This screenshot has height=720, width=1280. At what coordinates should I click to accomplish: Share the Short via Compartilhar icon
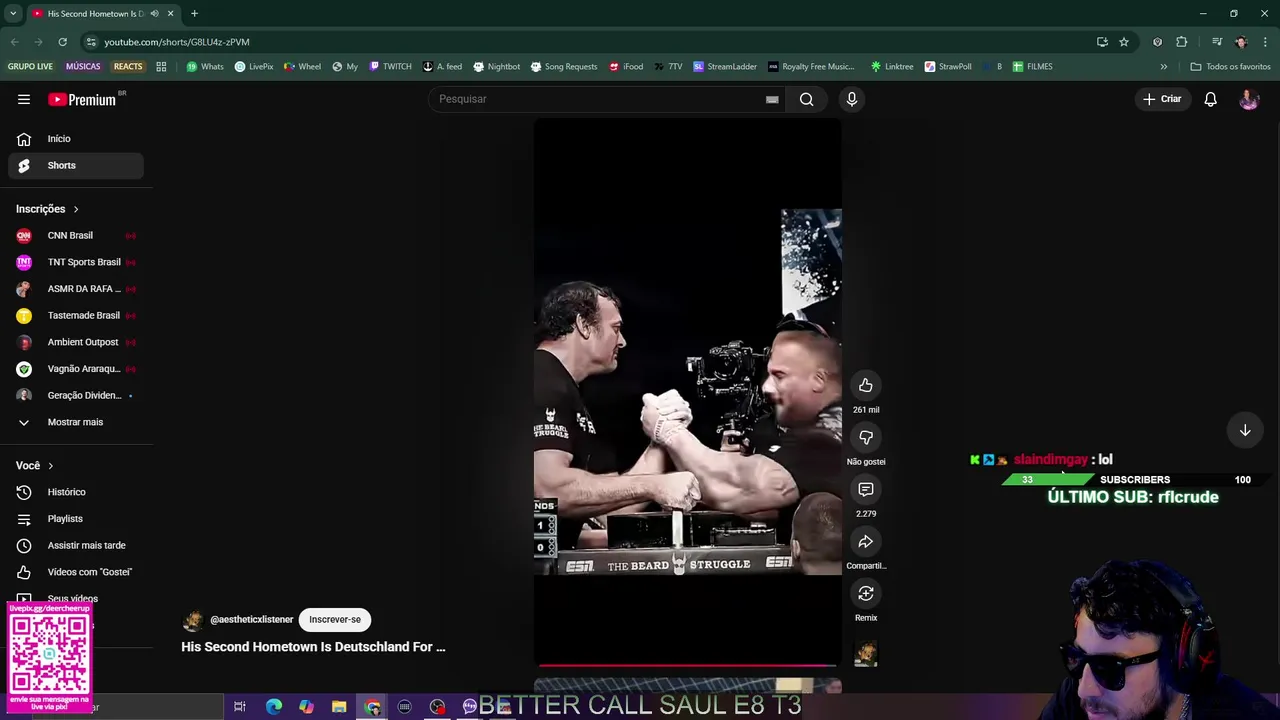click(x=866, y=541)
